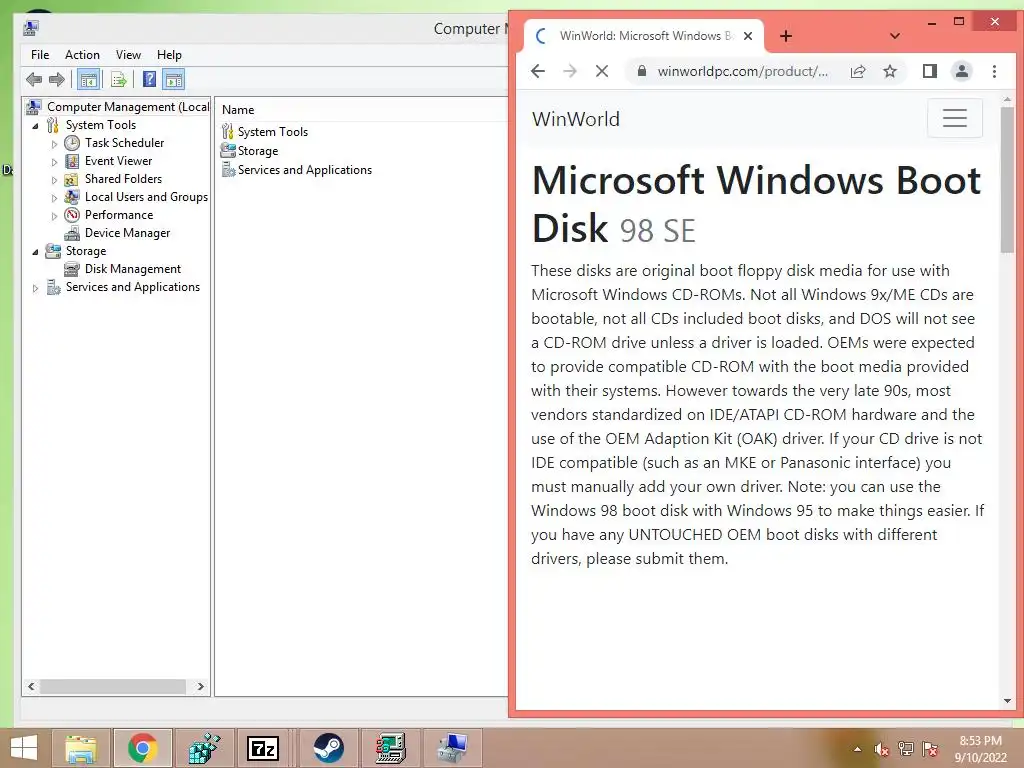
Task: Show hidden system tray icons
Action: click(857, 749)
